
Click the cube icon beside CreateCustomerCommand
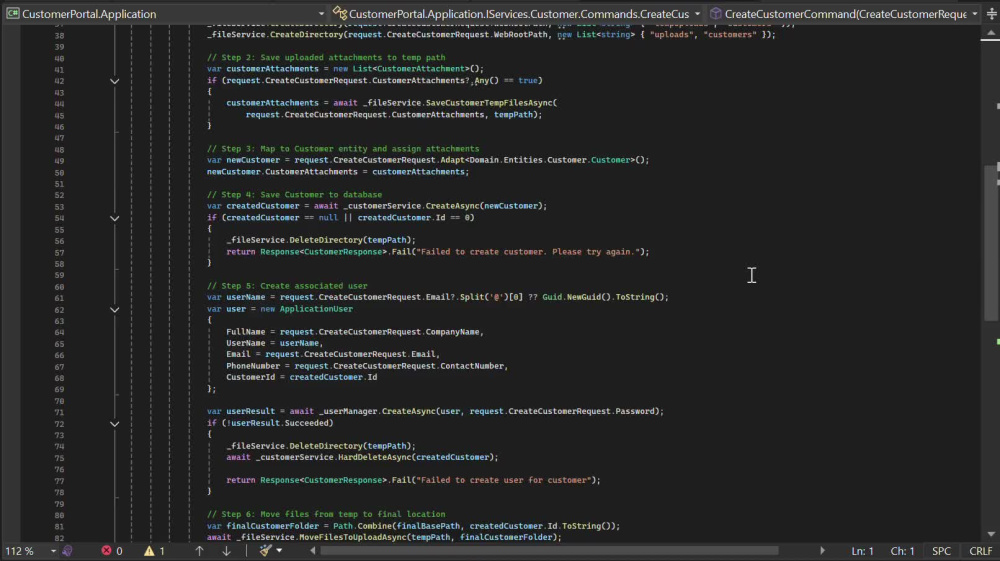(x=716, y=13)
